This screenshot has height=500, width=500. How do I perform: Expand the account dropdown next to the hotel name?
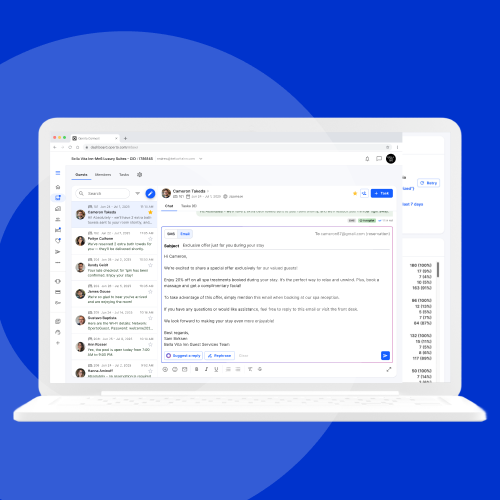coord(201,159)
